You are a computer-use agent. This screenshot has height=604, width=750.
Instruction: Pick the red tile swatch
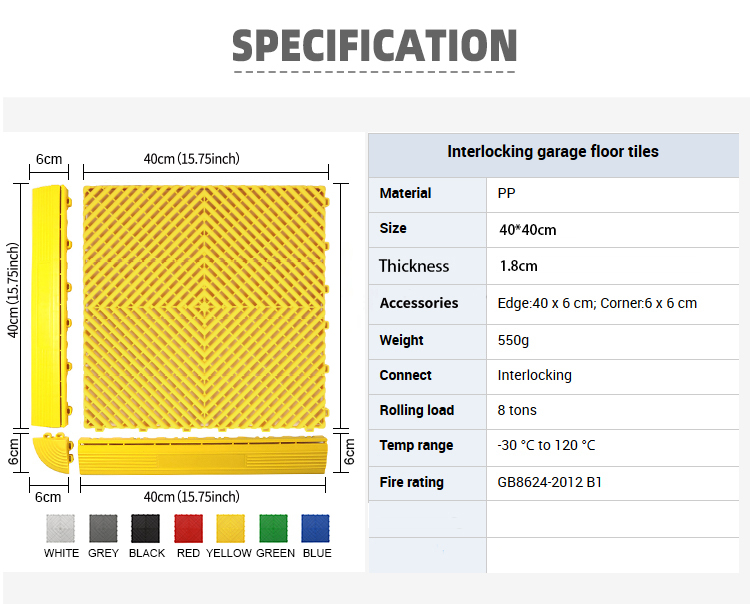[x=188, y=528]
